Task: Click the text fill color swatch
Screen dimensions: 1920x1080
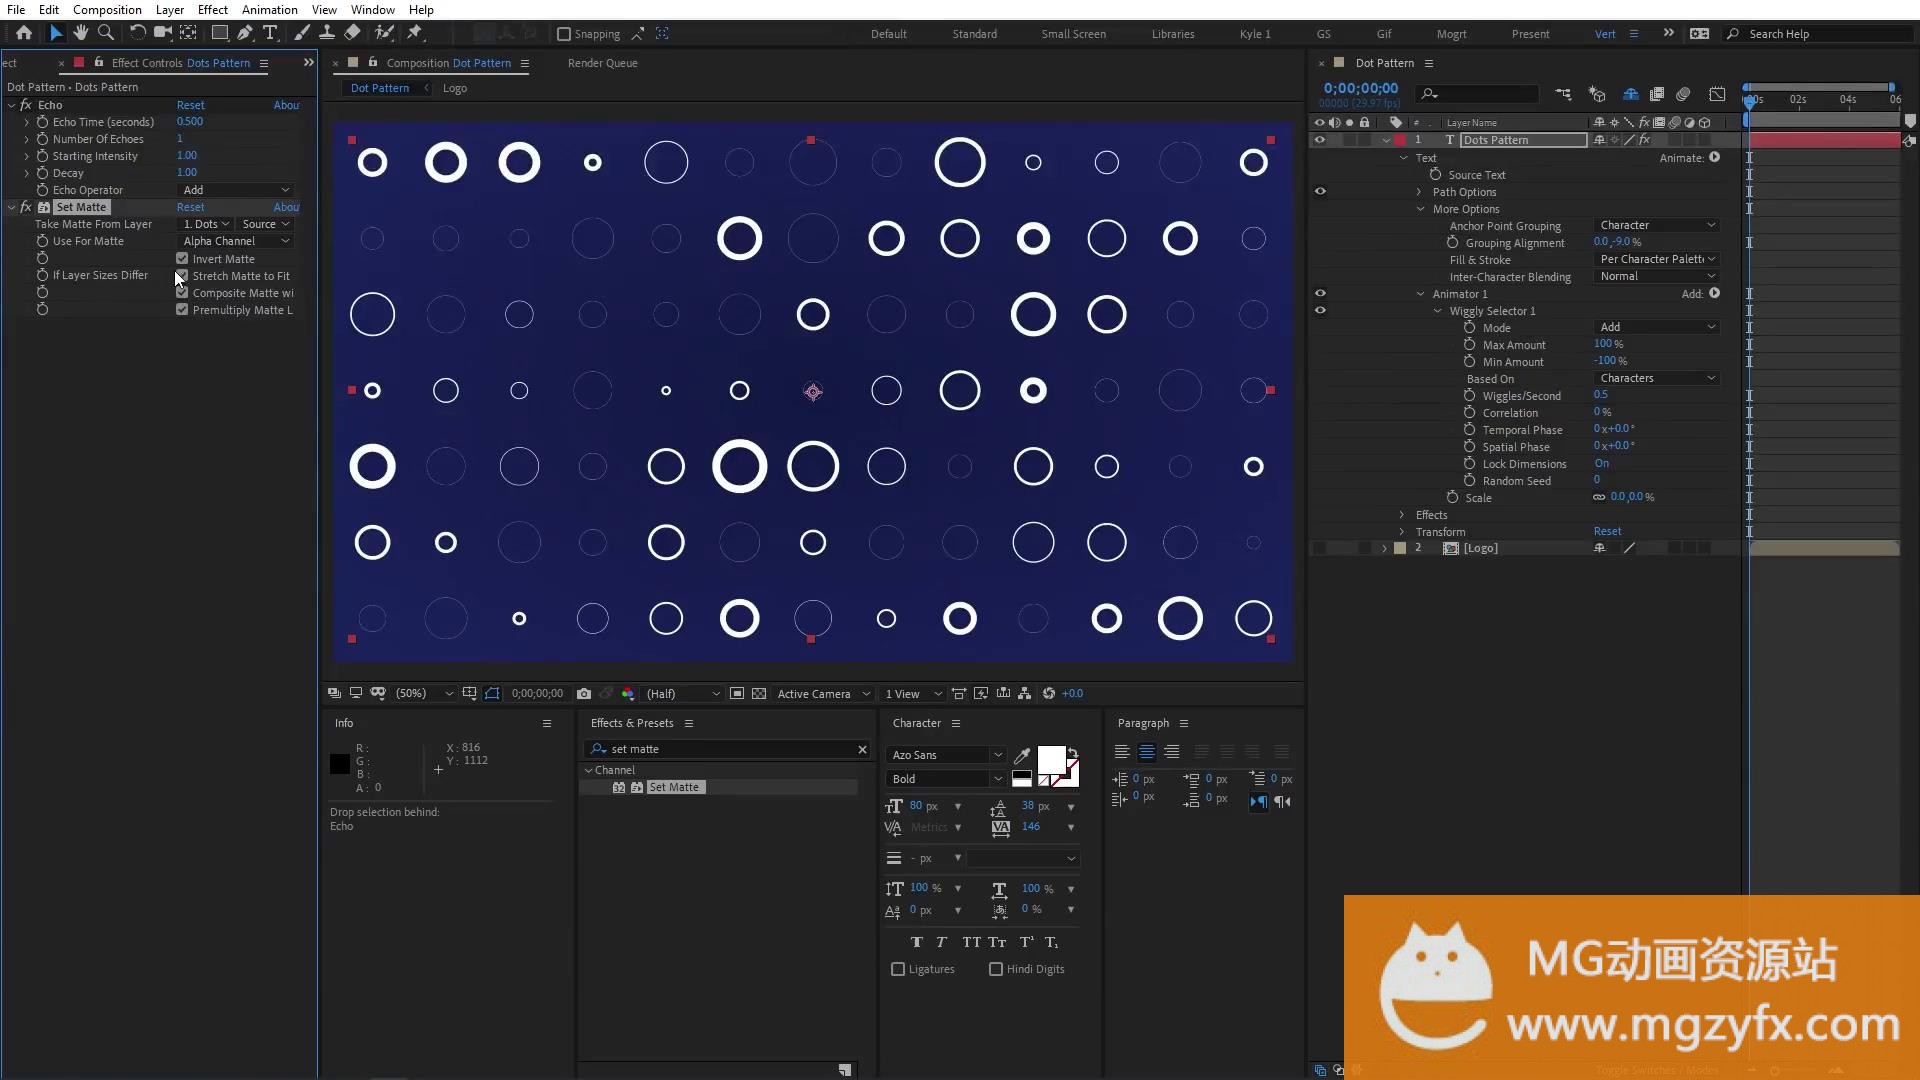Action: [1051, 760]
